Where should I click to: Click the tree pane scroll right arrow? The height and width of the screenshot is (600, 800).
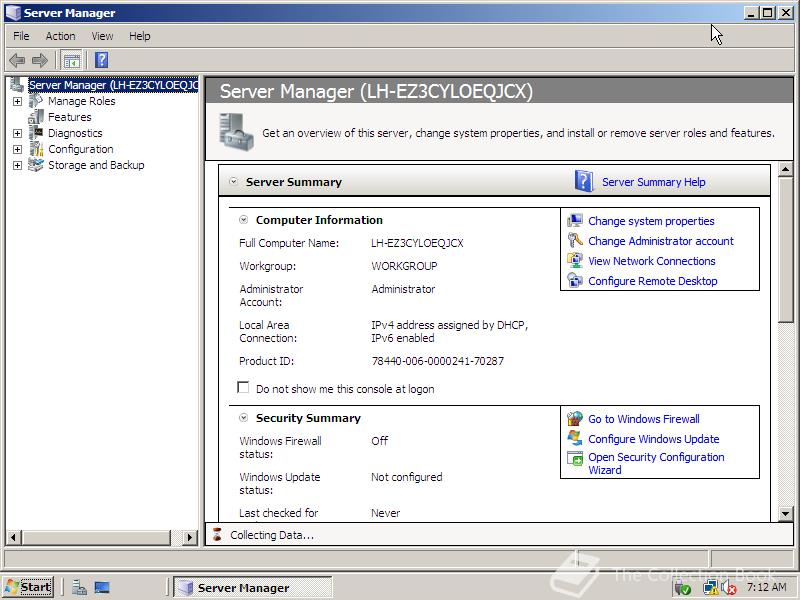[190, 537]
